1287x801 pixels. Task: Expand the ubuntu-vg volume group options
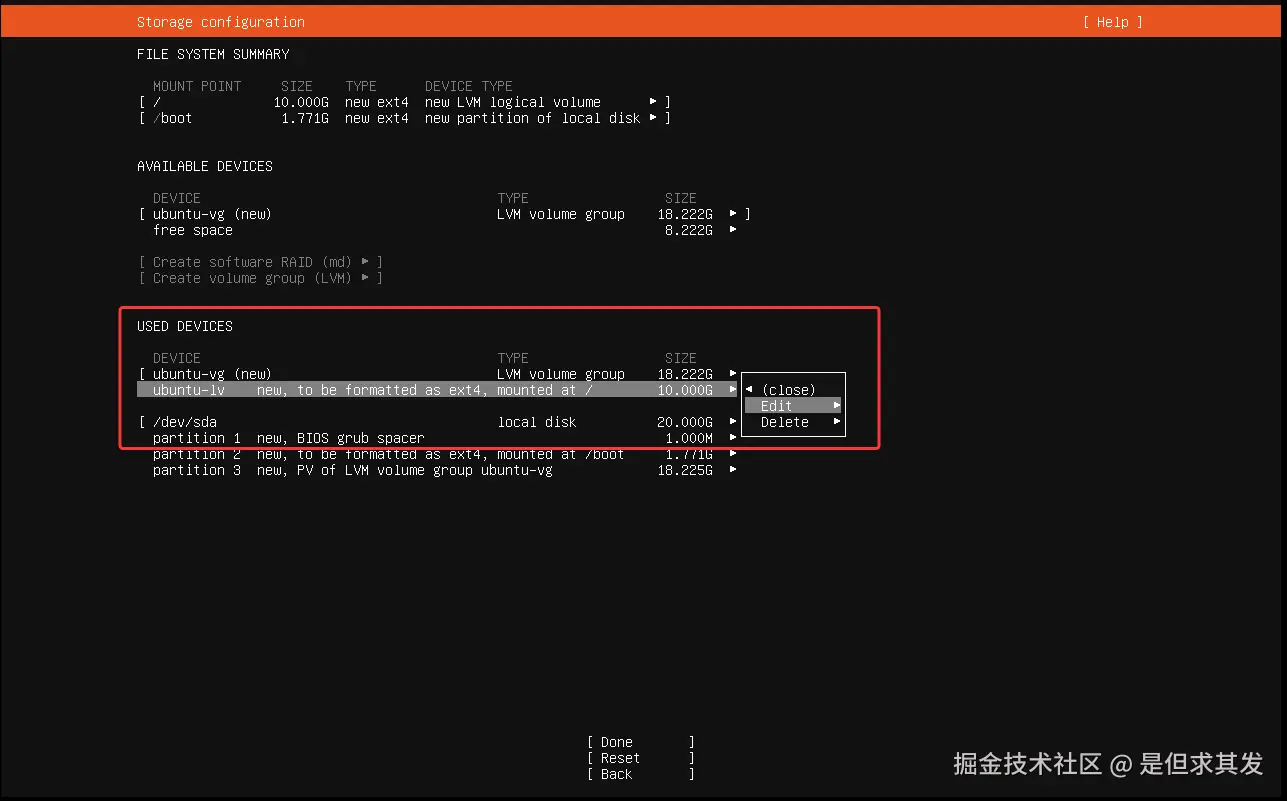(734, 213)
